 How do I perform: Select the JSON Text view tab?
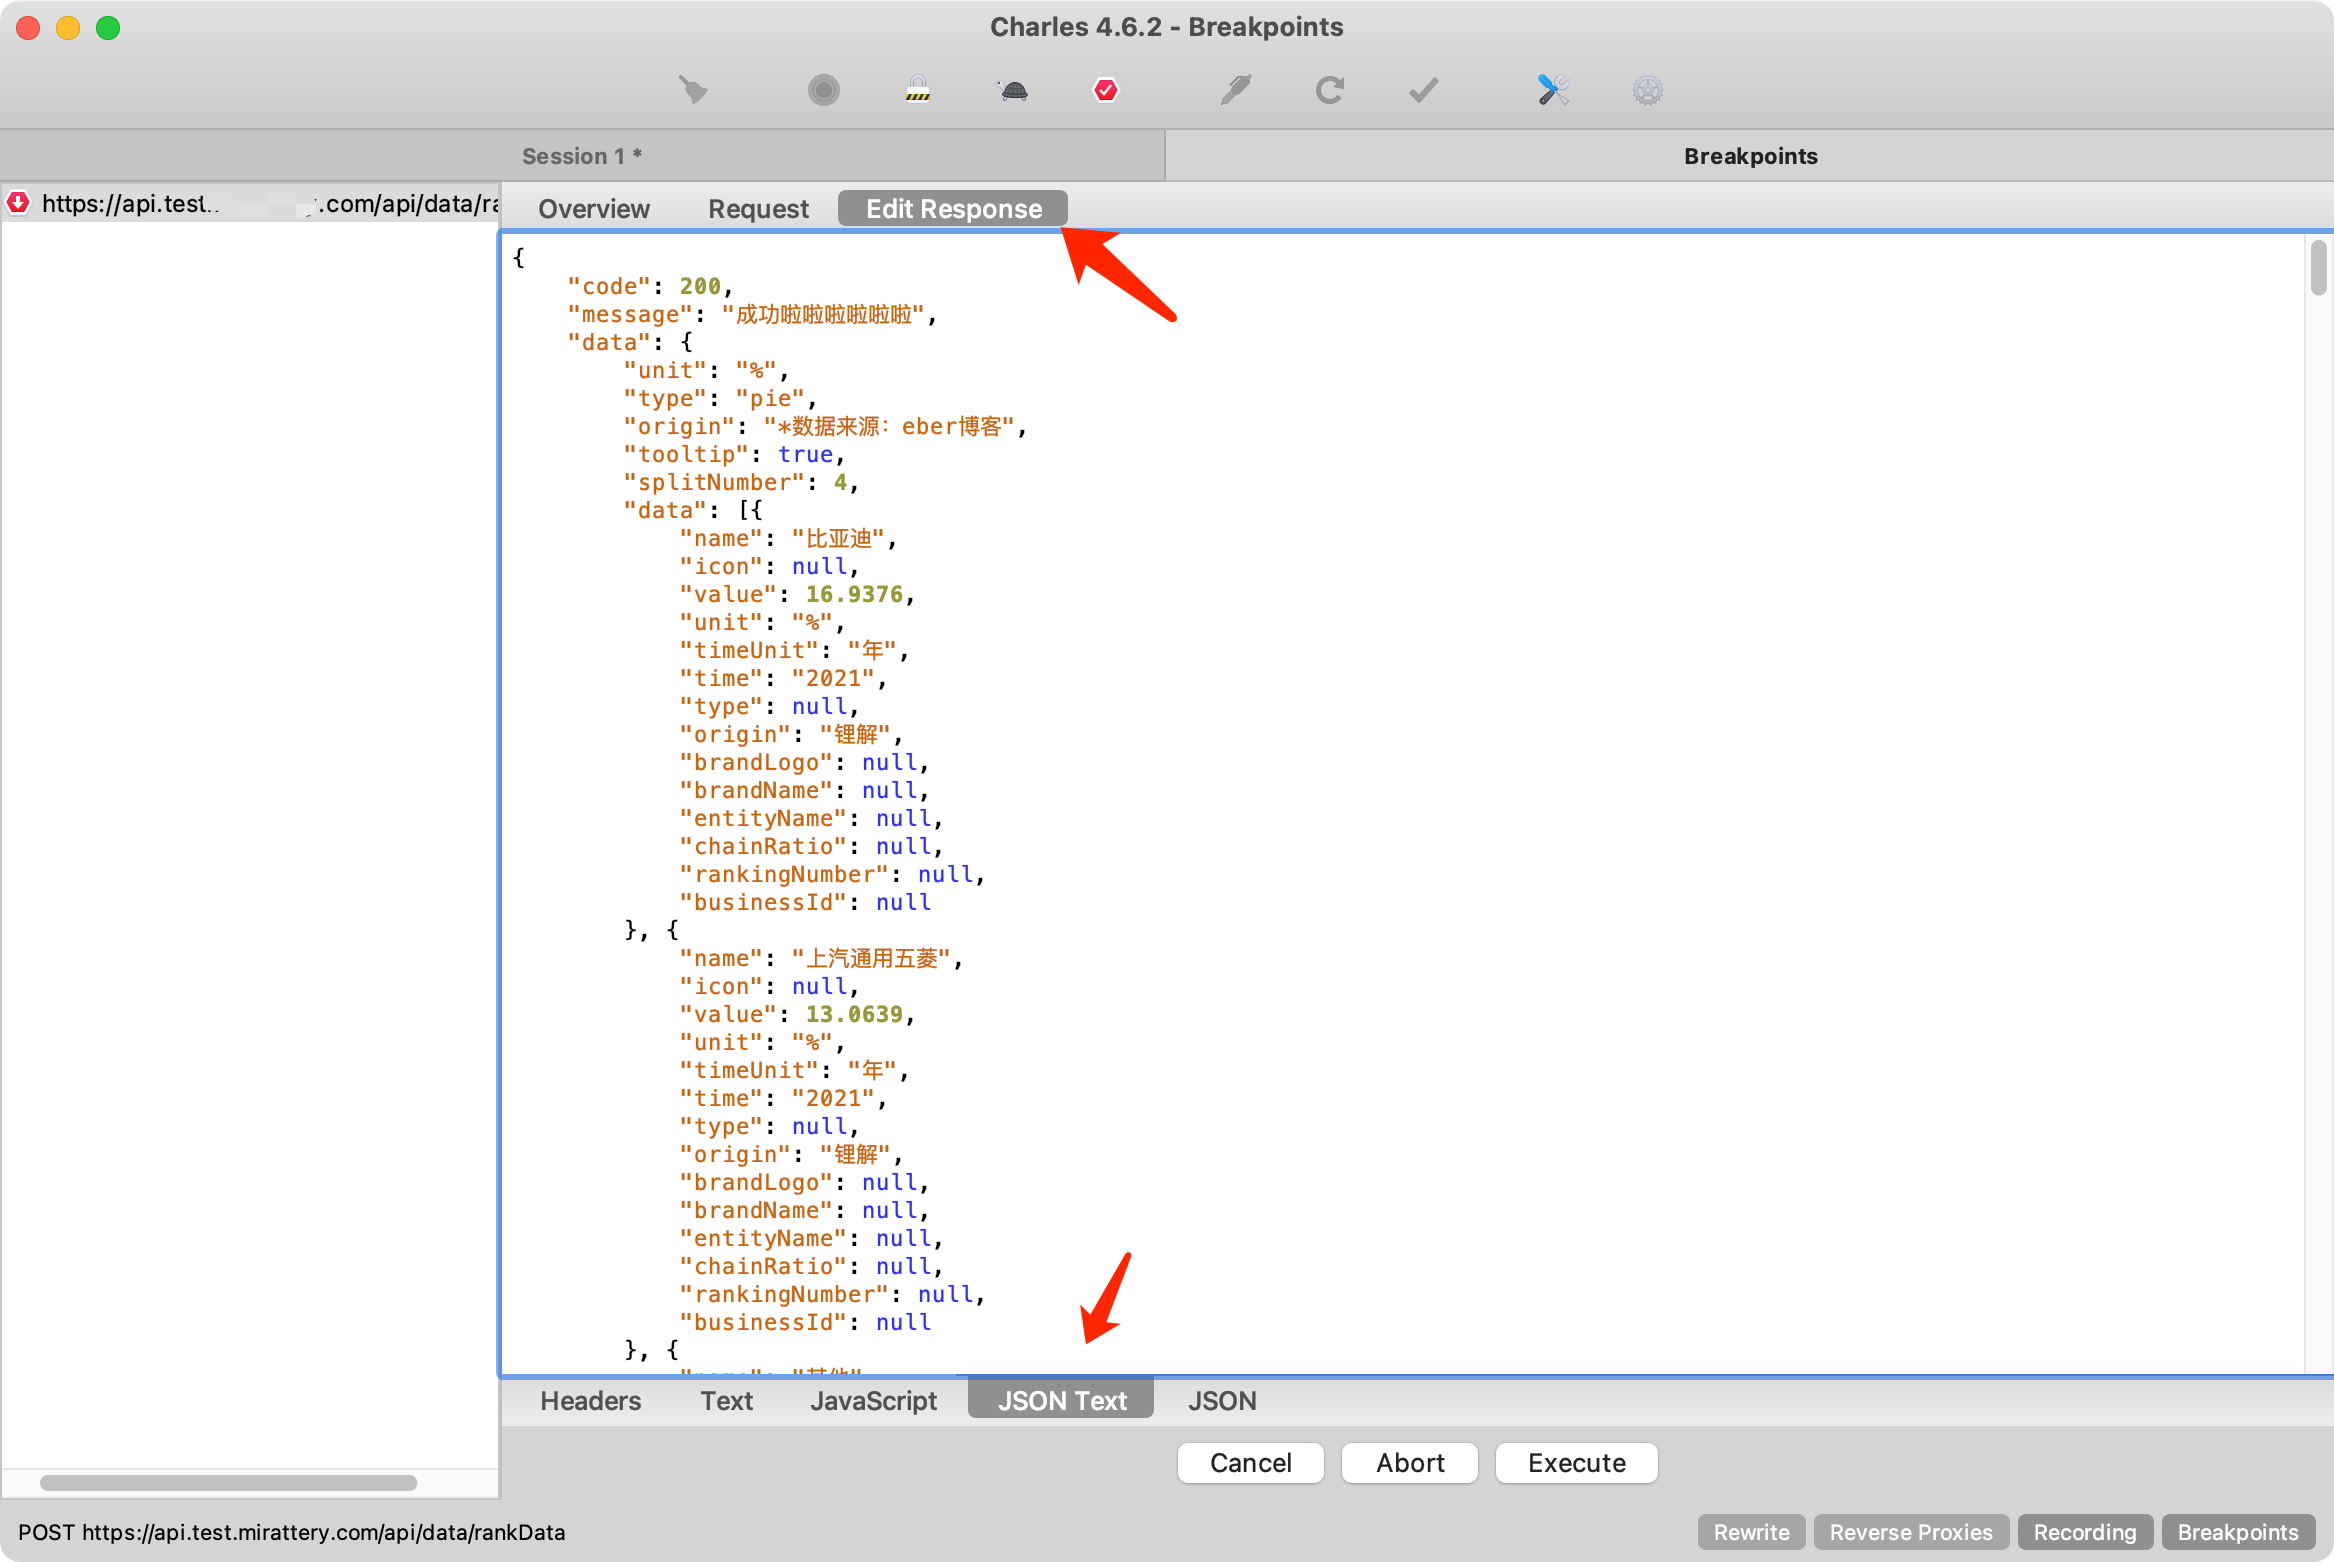1062,1400
